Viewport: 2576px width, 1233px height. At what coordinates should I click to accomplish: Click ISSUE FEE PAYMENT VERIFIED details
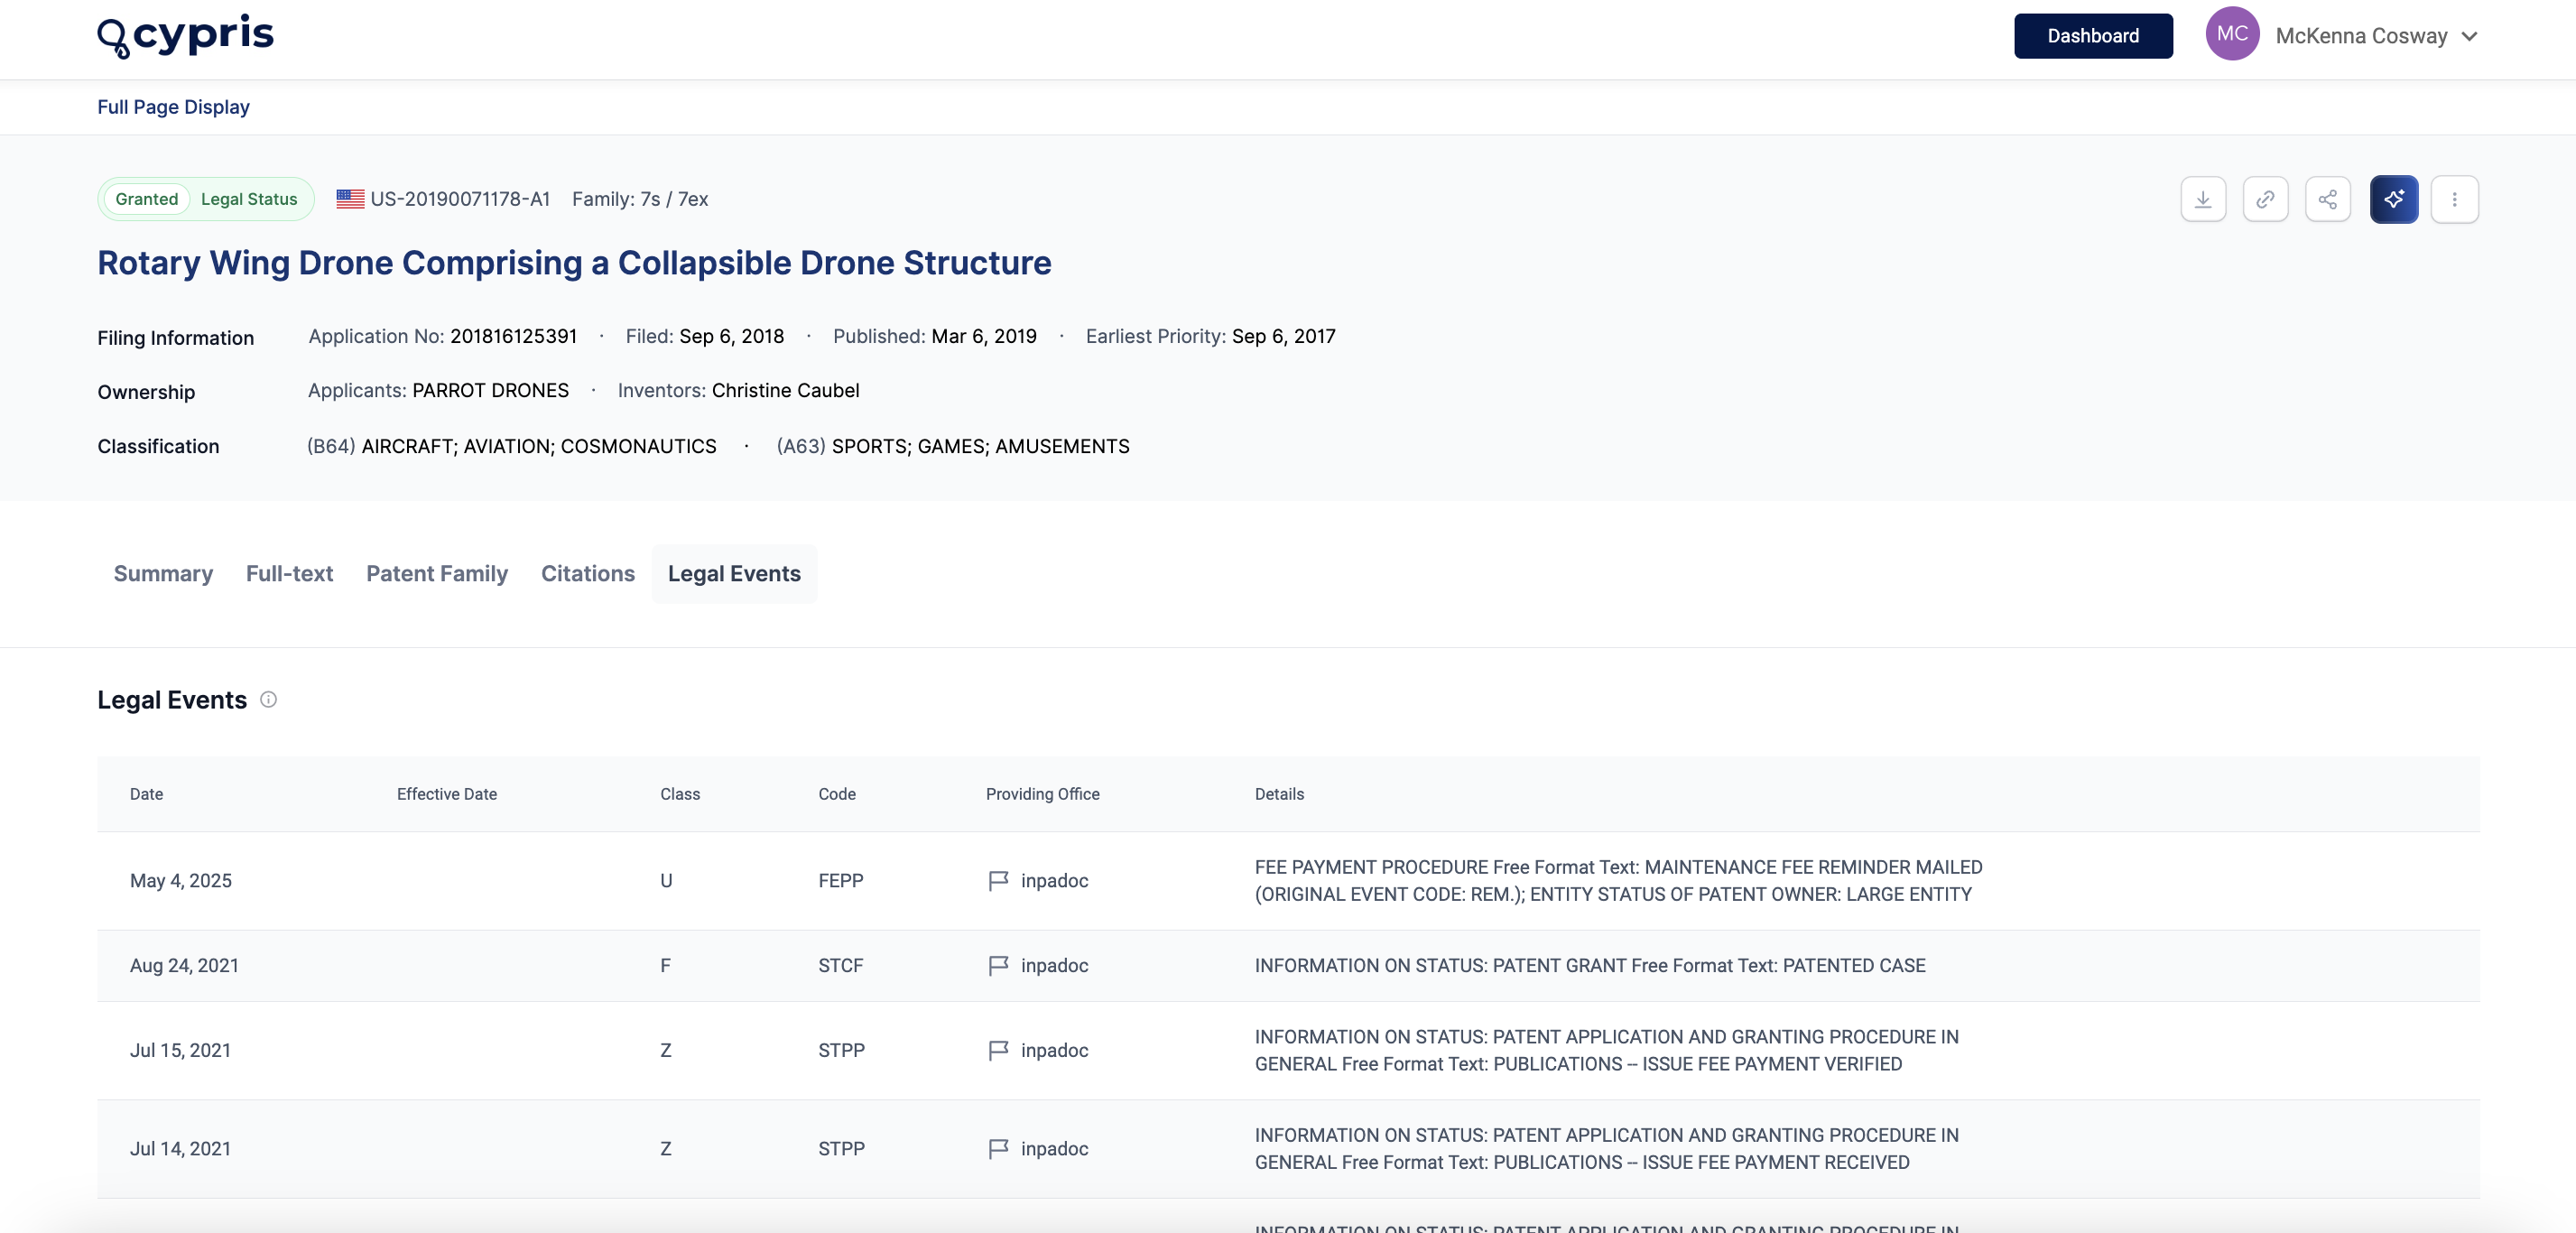tap(1606, 1051)
